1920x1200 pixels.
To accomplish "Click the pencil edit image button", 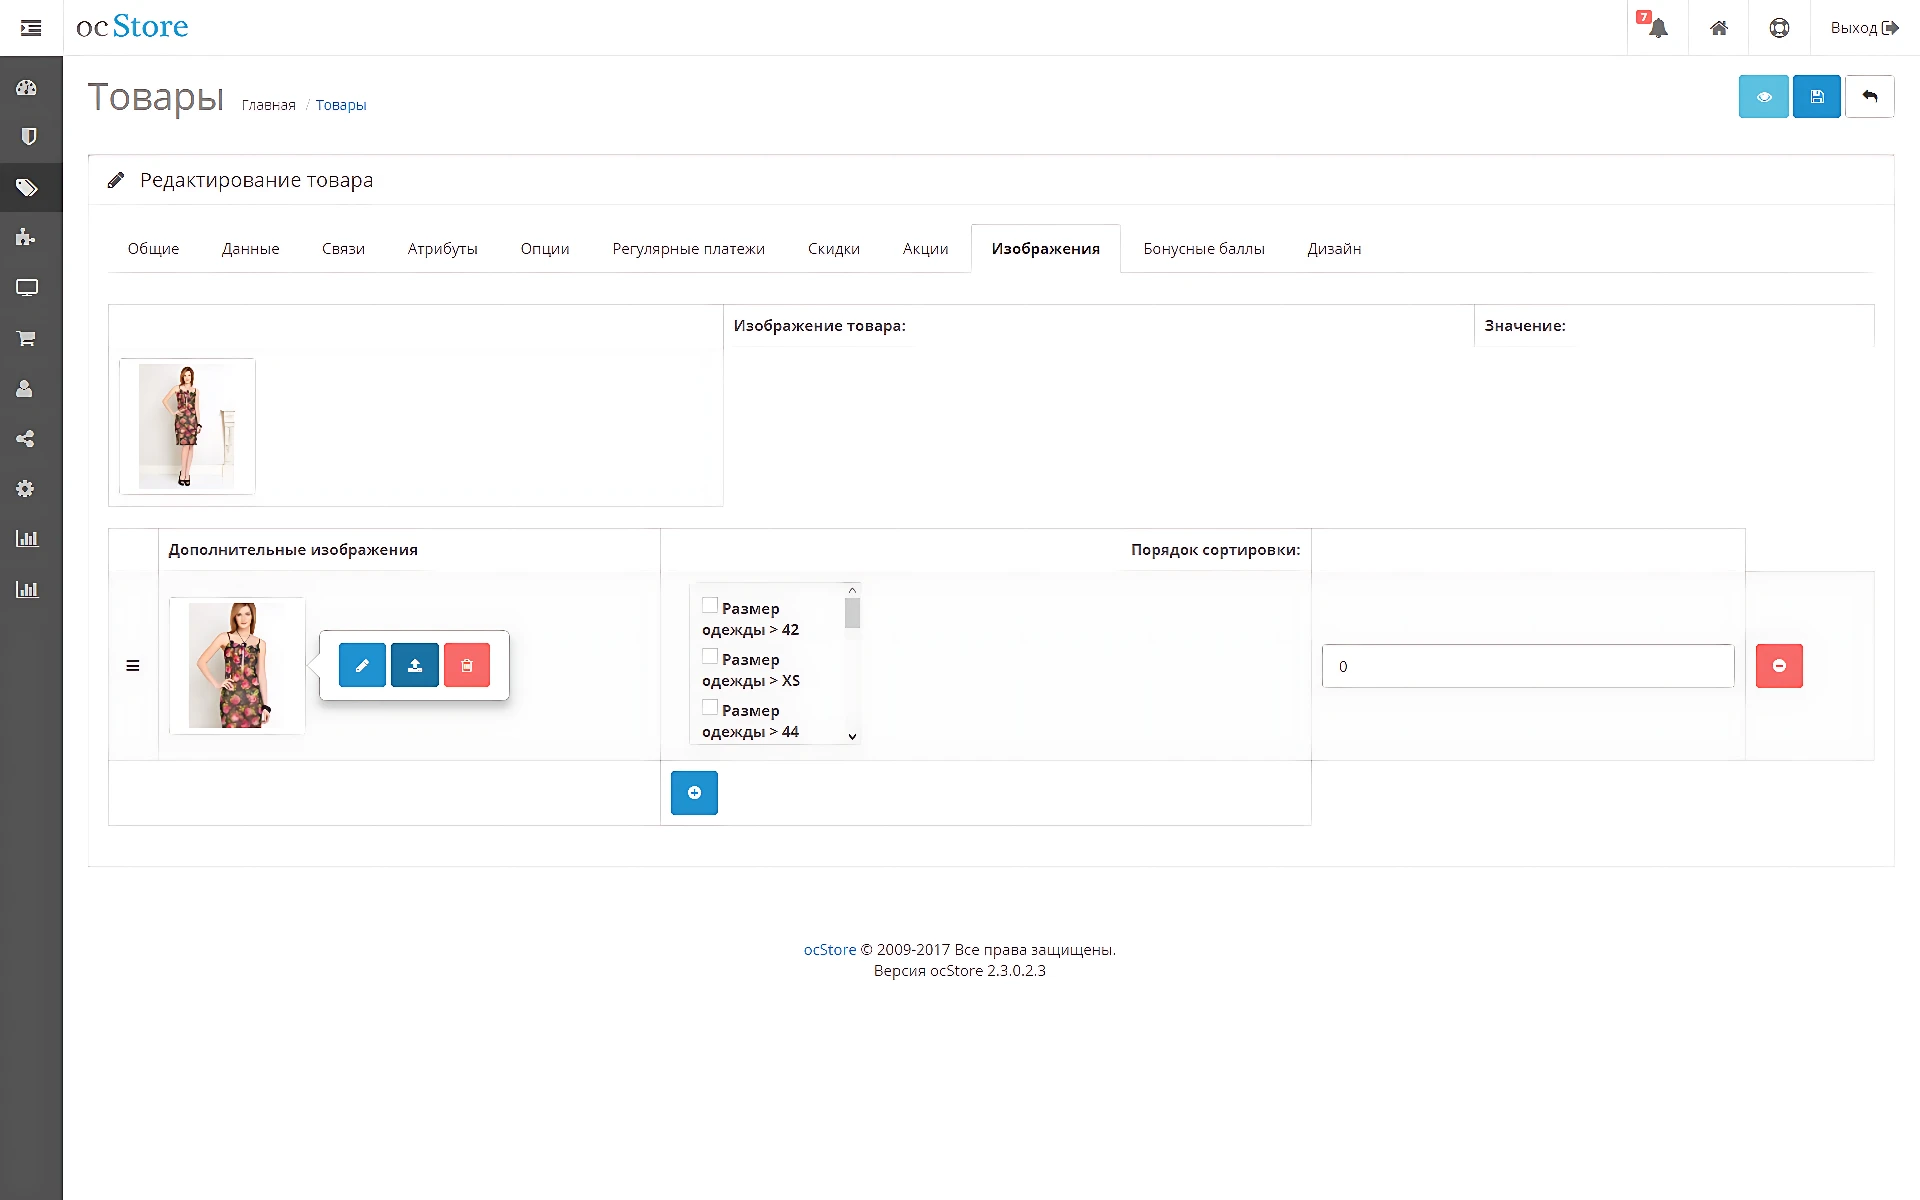I will (x=362, y=665).
